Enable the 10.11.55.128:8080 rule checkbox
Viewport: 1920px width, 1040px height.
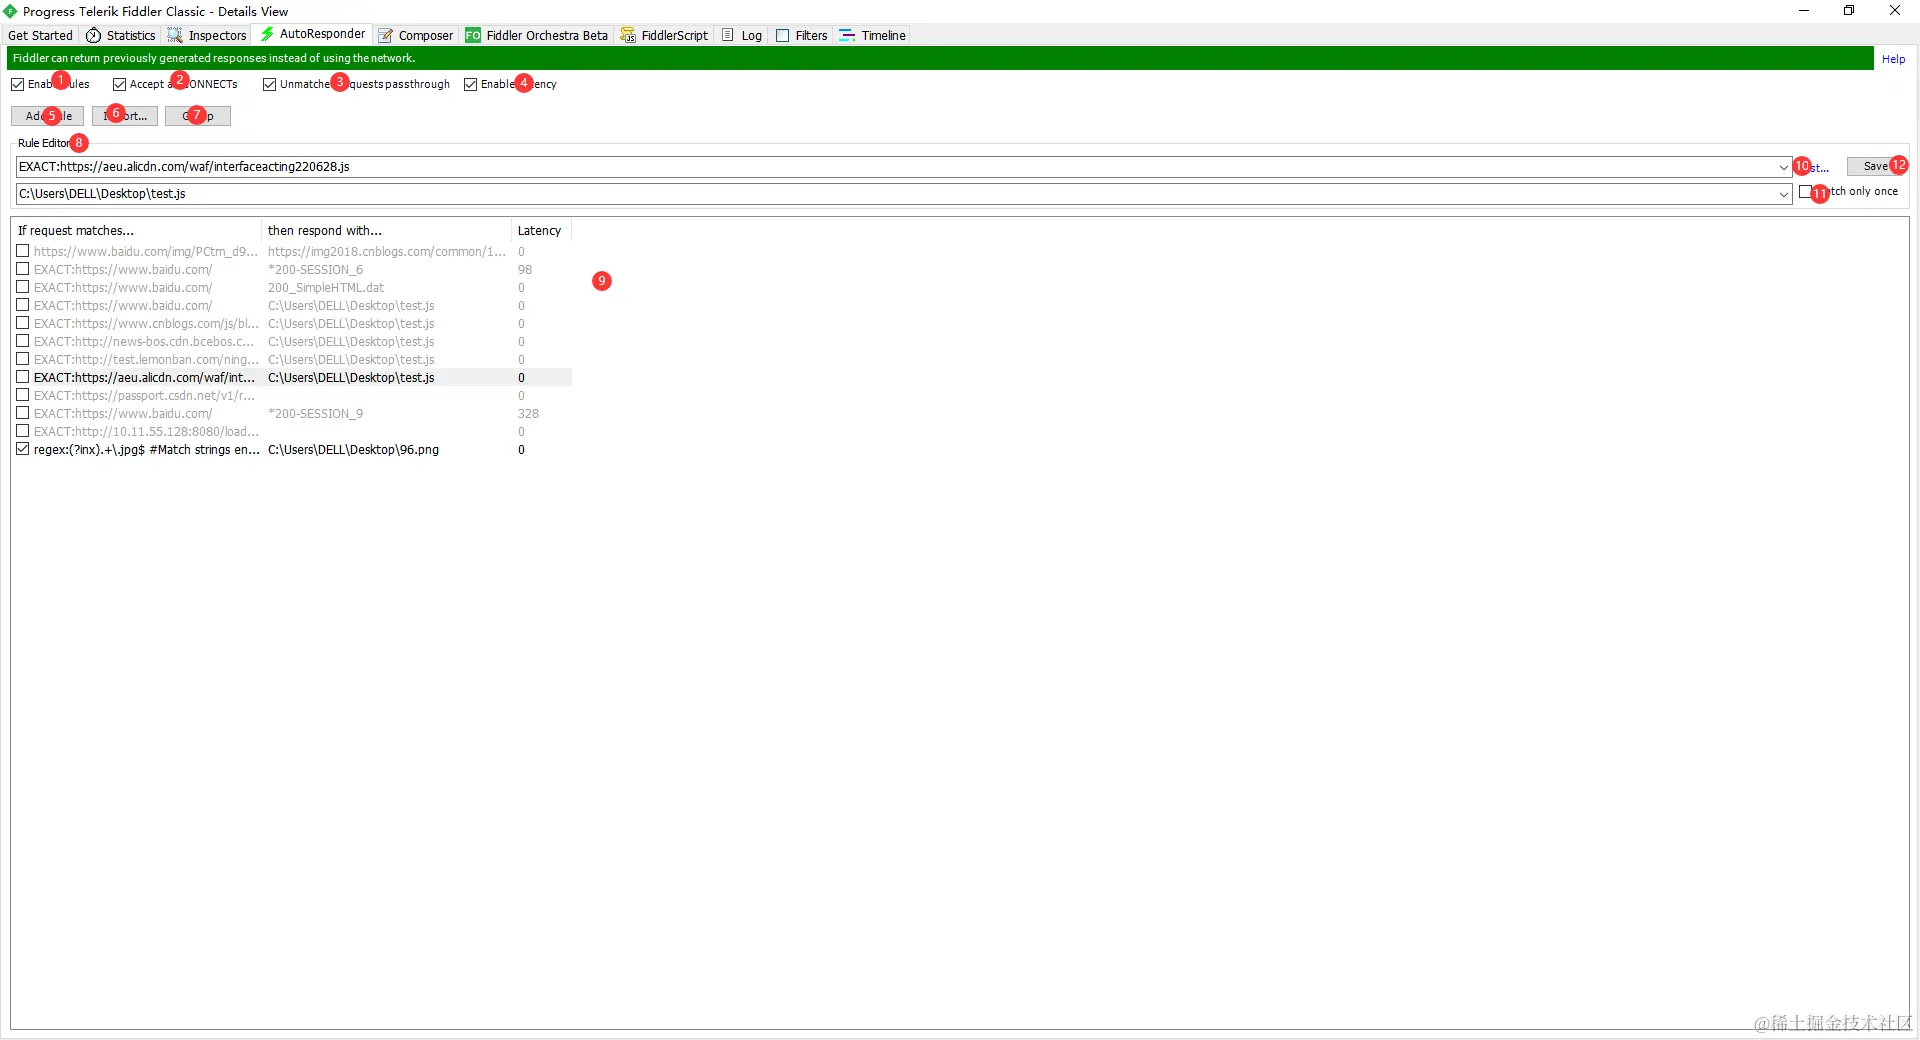[x=23, y=432]
